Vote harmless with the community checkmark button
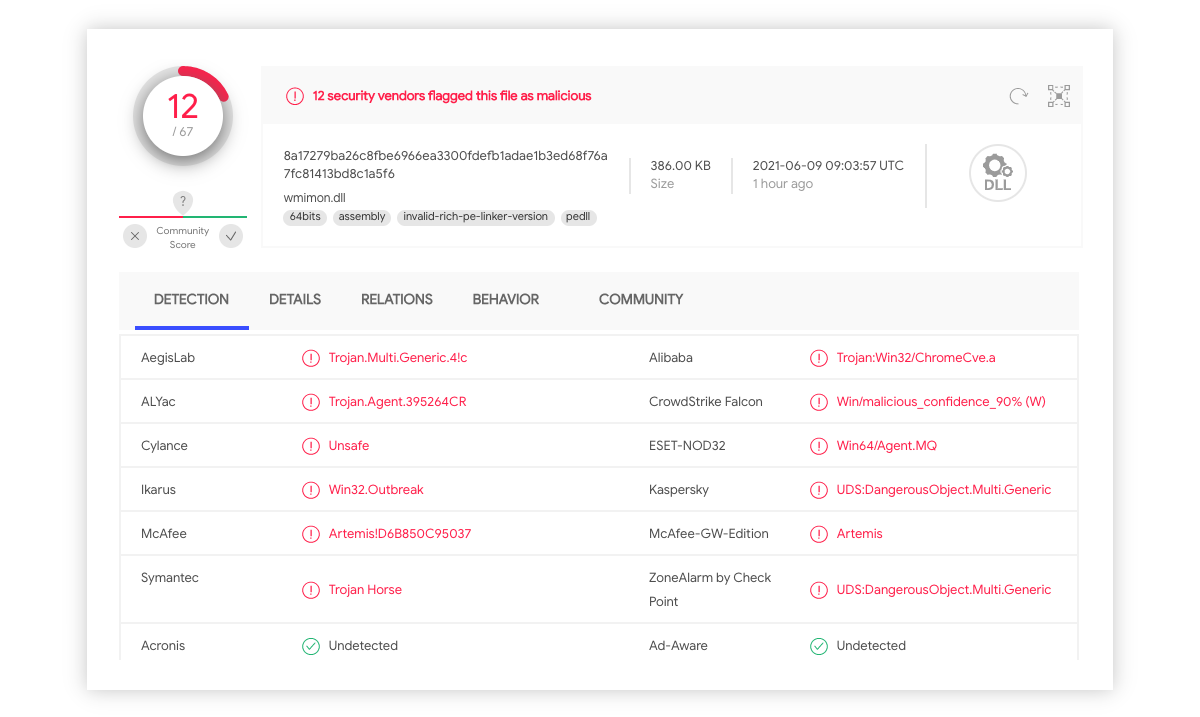 [231, 236]
